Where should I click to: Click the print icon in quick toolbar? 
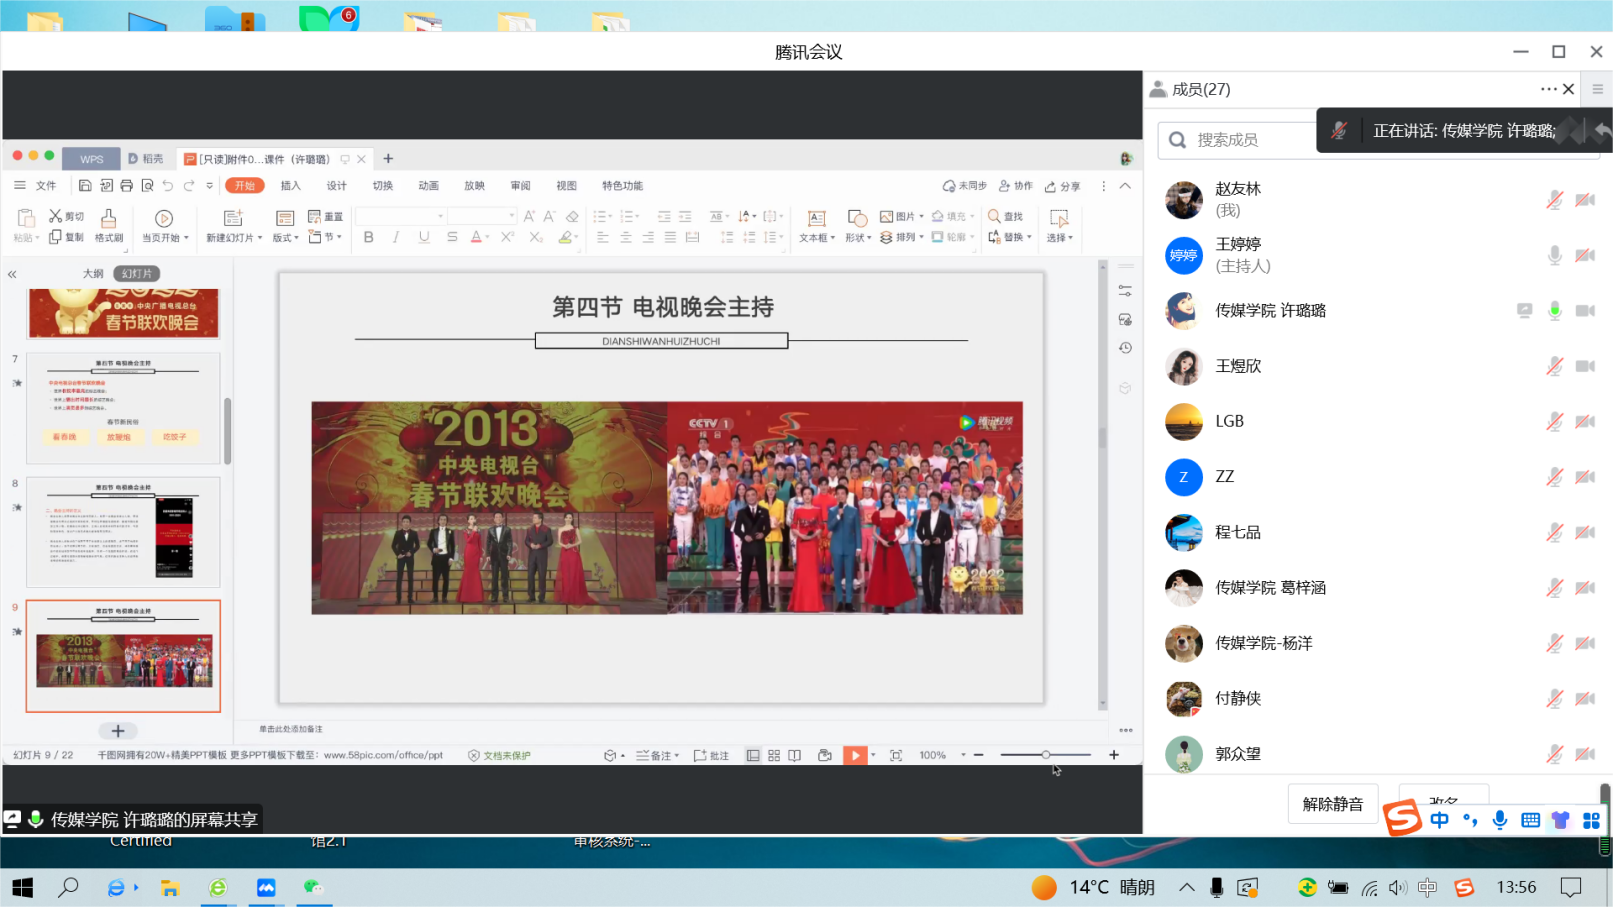coord(126,186)
